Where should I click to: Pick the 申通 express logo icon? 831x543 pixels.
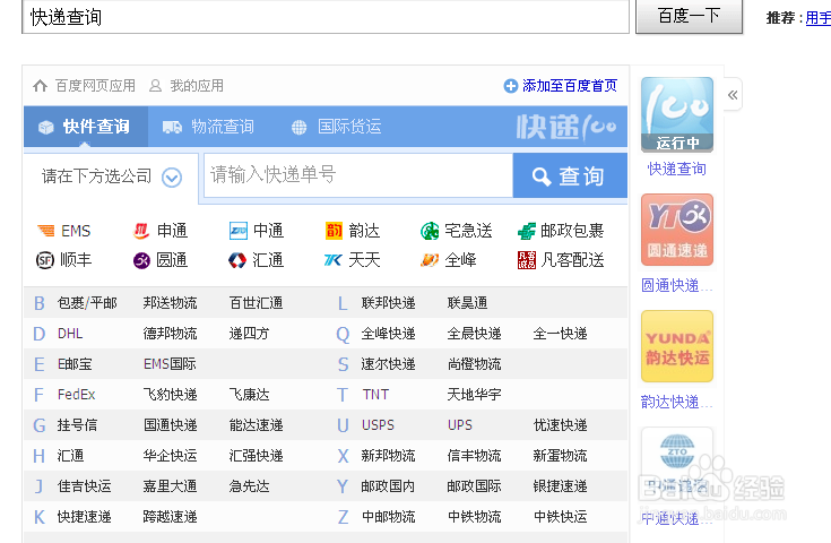pos(142,230)
